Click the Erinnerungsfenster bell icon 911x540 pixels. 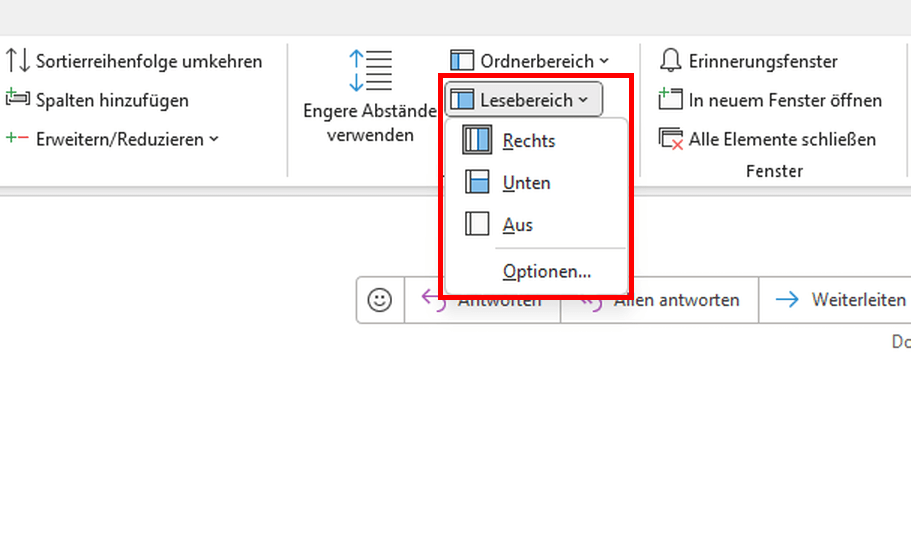670,60
